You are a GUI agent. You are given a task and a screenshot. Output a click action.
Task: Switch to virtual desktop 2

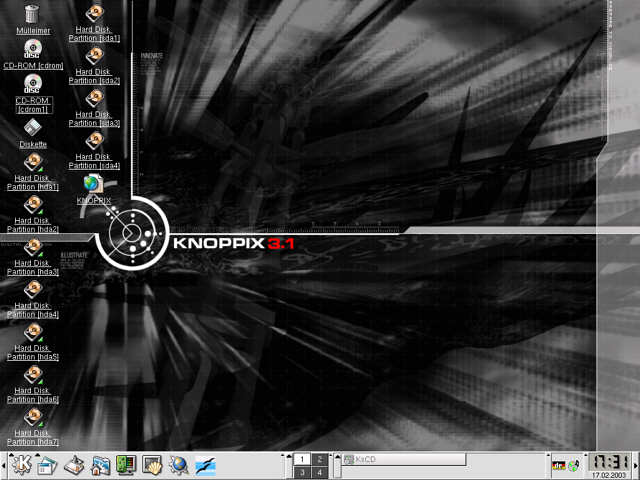pos(320,459)
